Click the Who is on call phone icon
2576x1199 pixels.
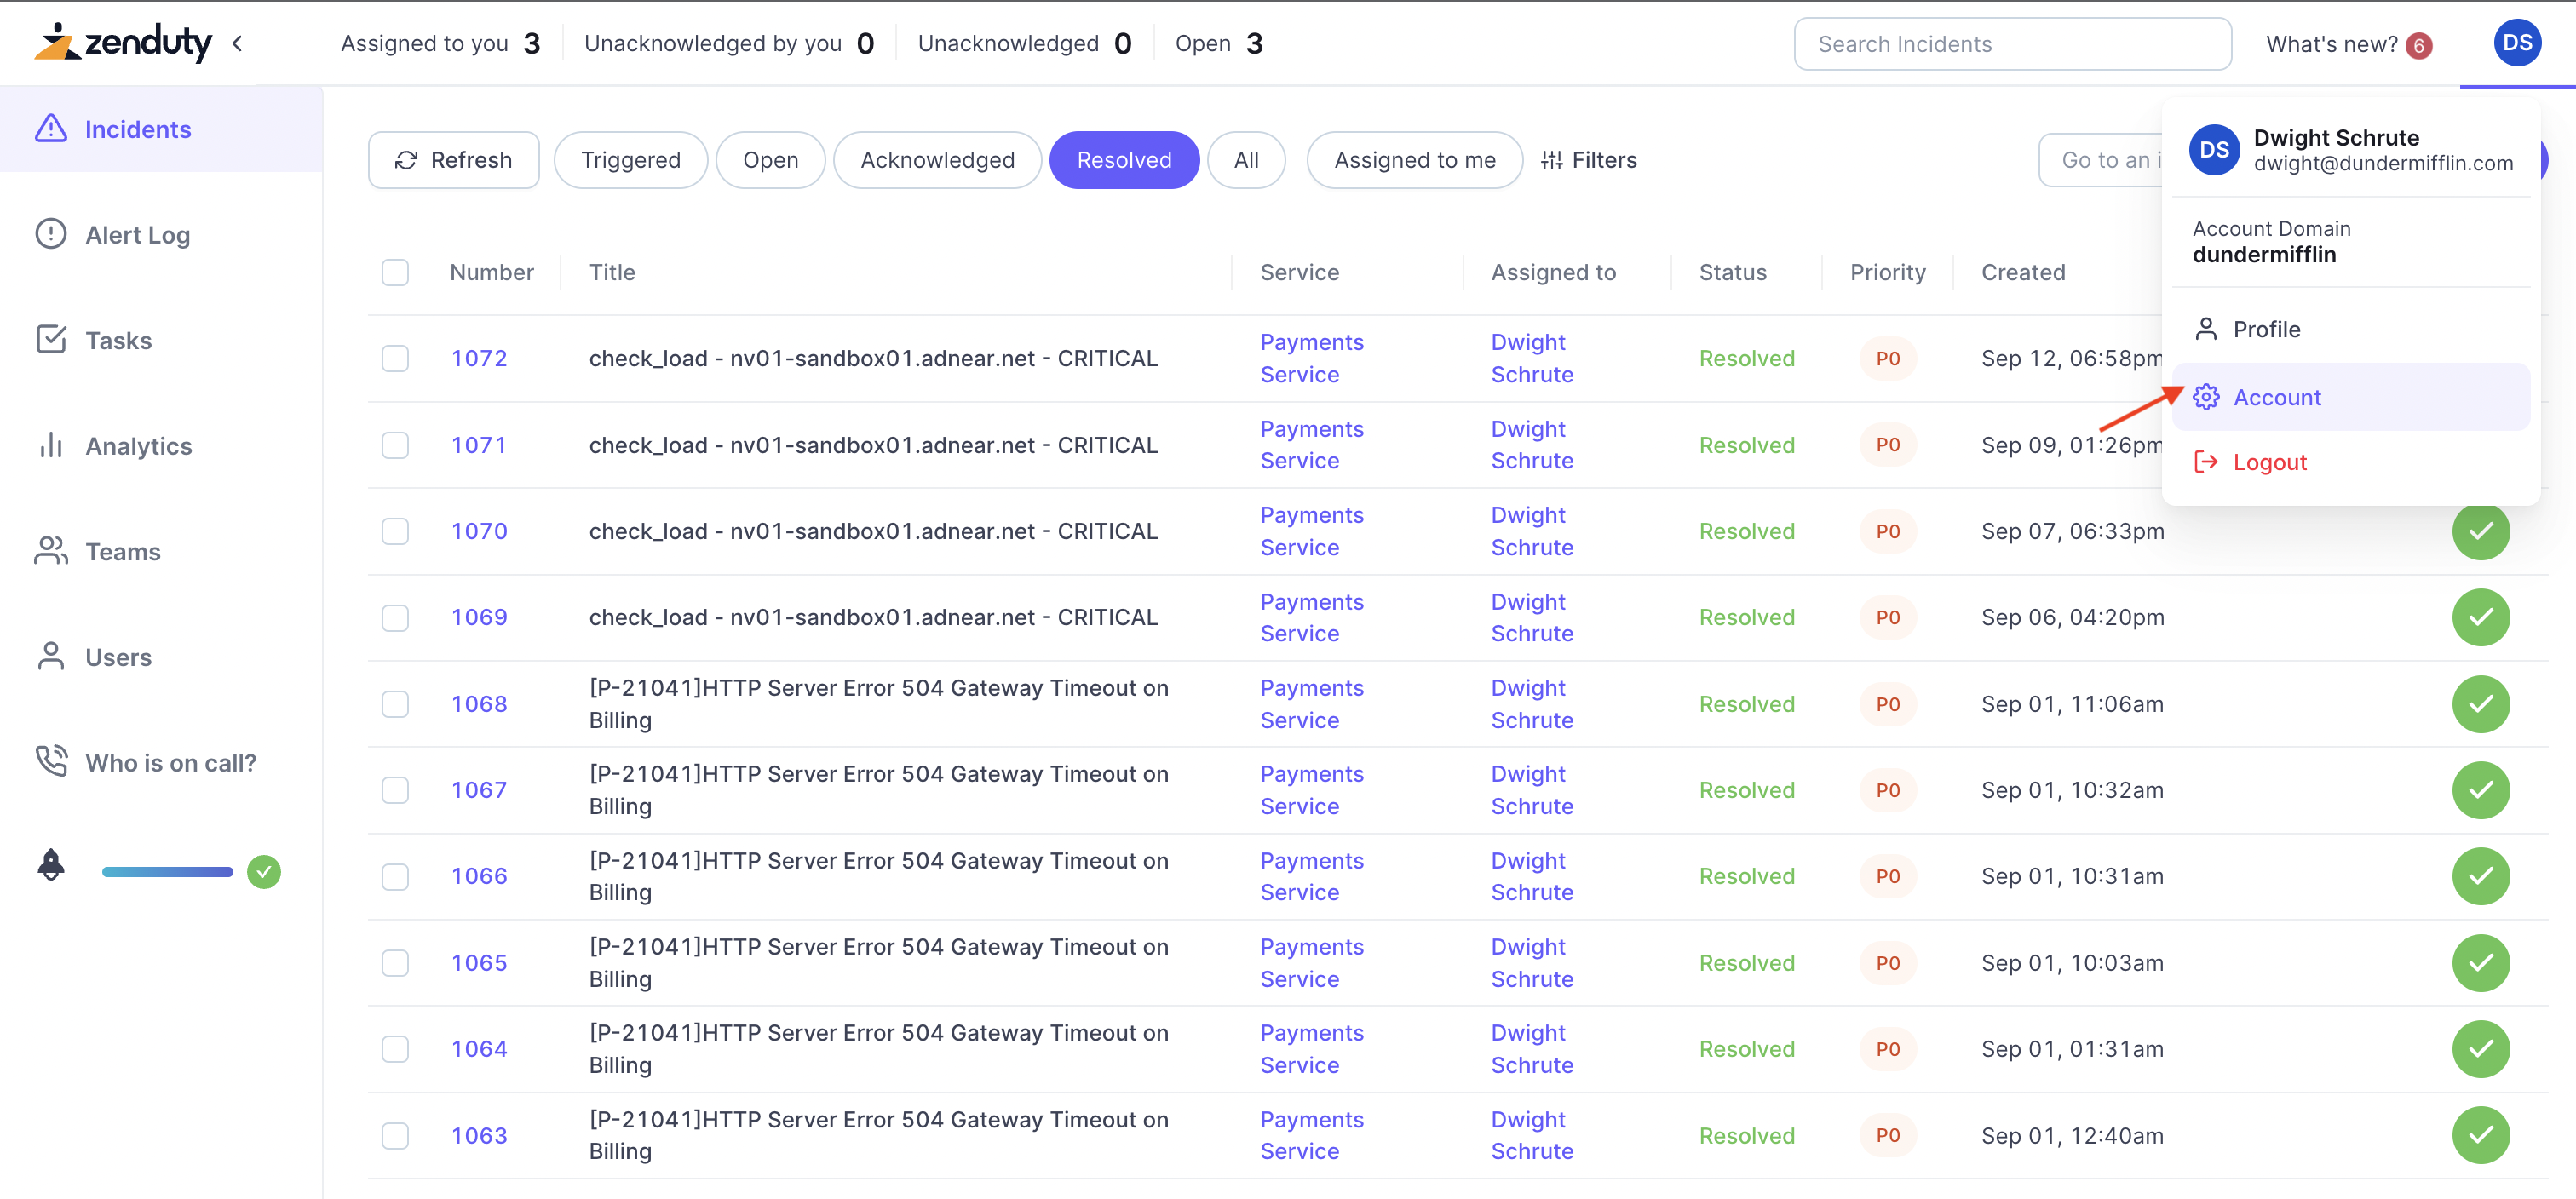[x=51, y=762]
